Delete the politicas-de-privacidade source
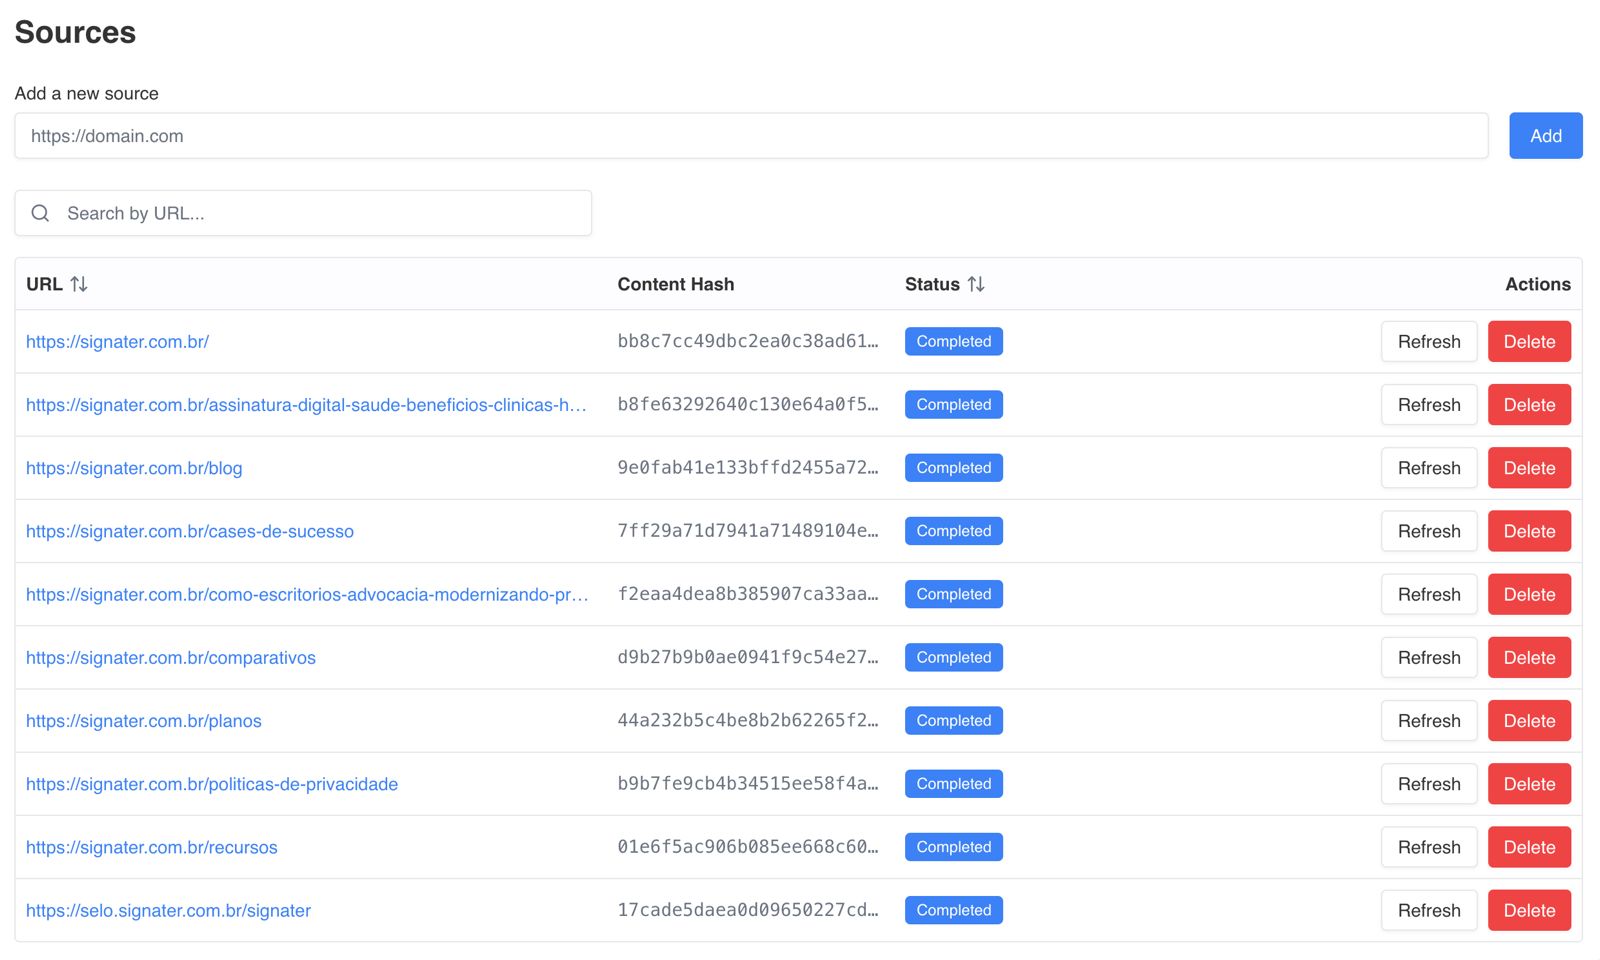Viewport: 1600px width, 960px height. (x=1528, y=784)
